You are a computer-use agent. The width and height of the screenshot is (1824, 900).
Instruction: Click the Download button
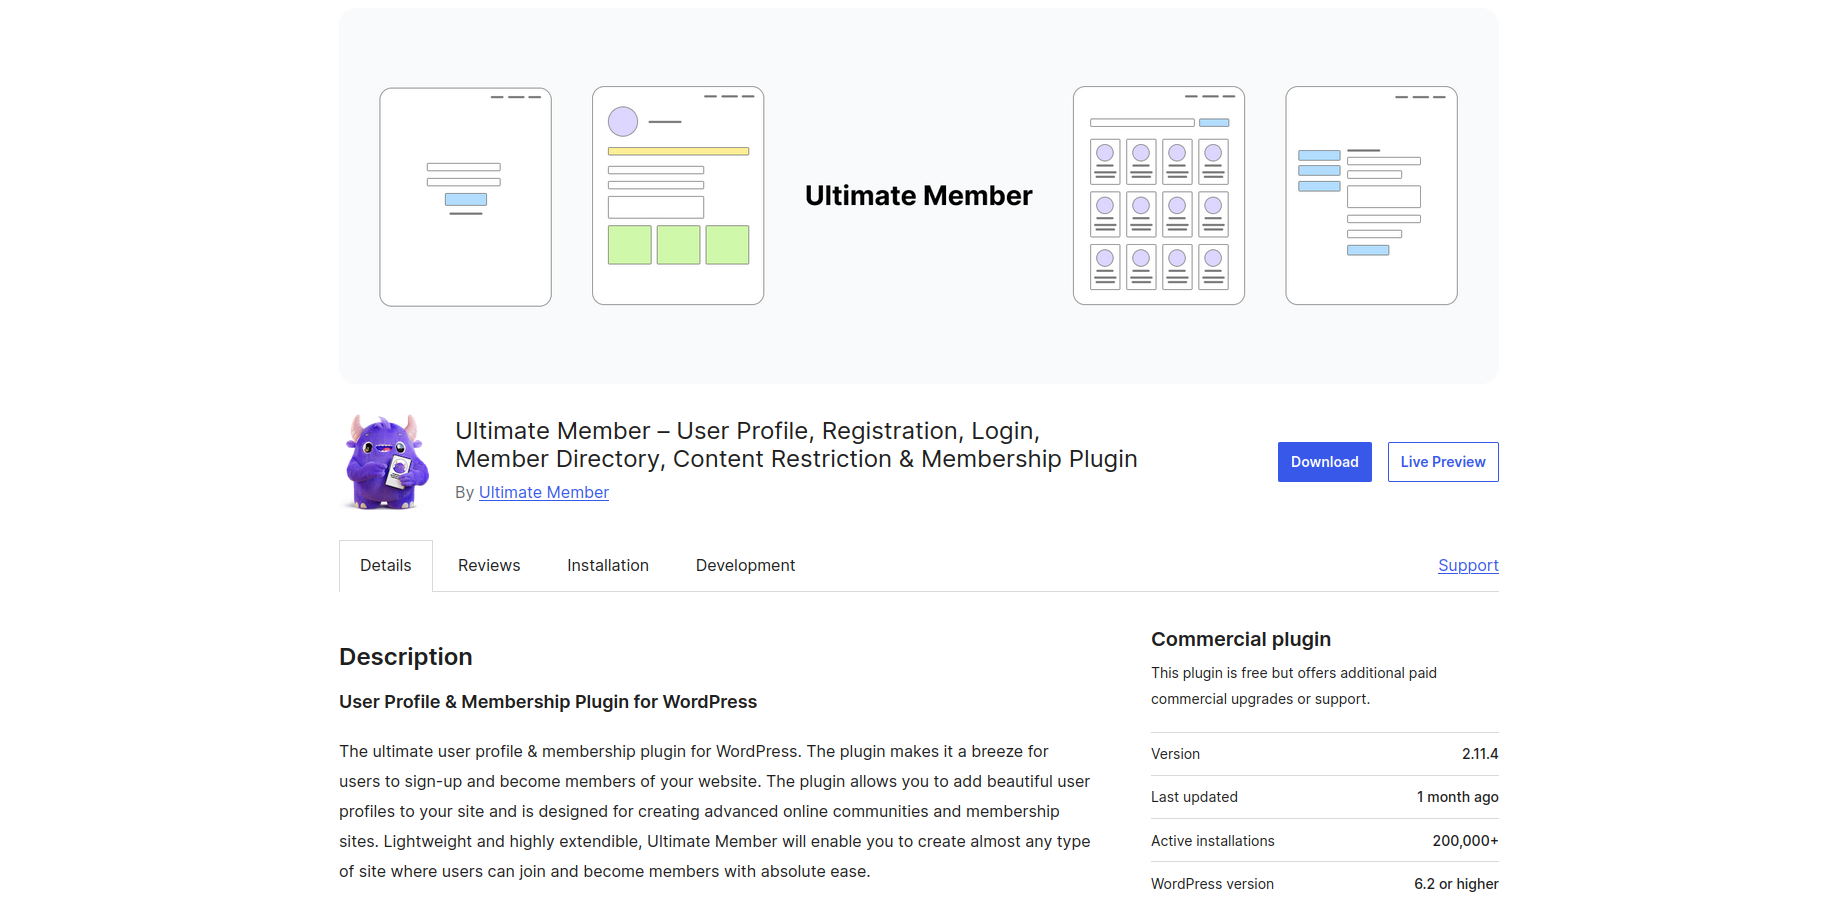click(x=1324, y=462)
